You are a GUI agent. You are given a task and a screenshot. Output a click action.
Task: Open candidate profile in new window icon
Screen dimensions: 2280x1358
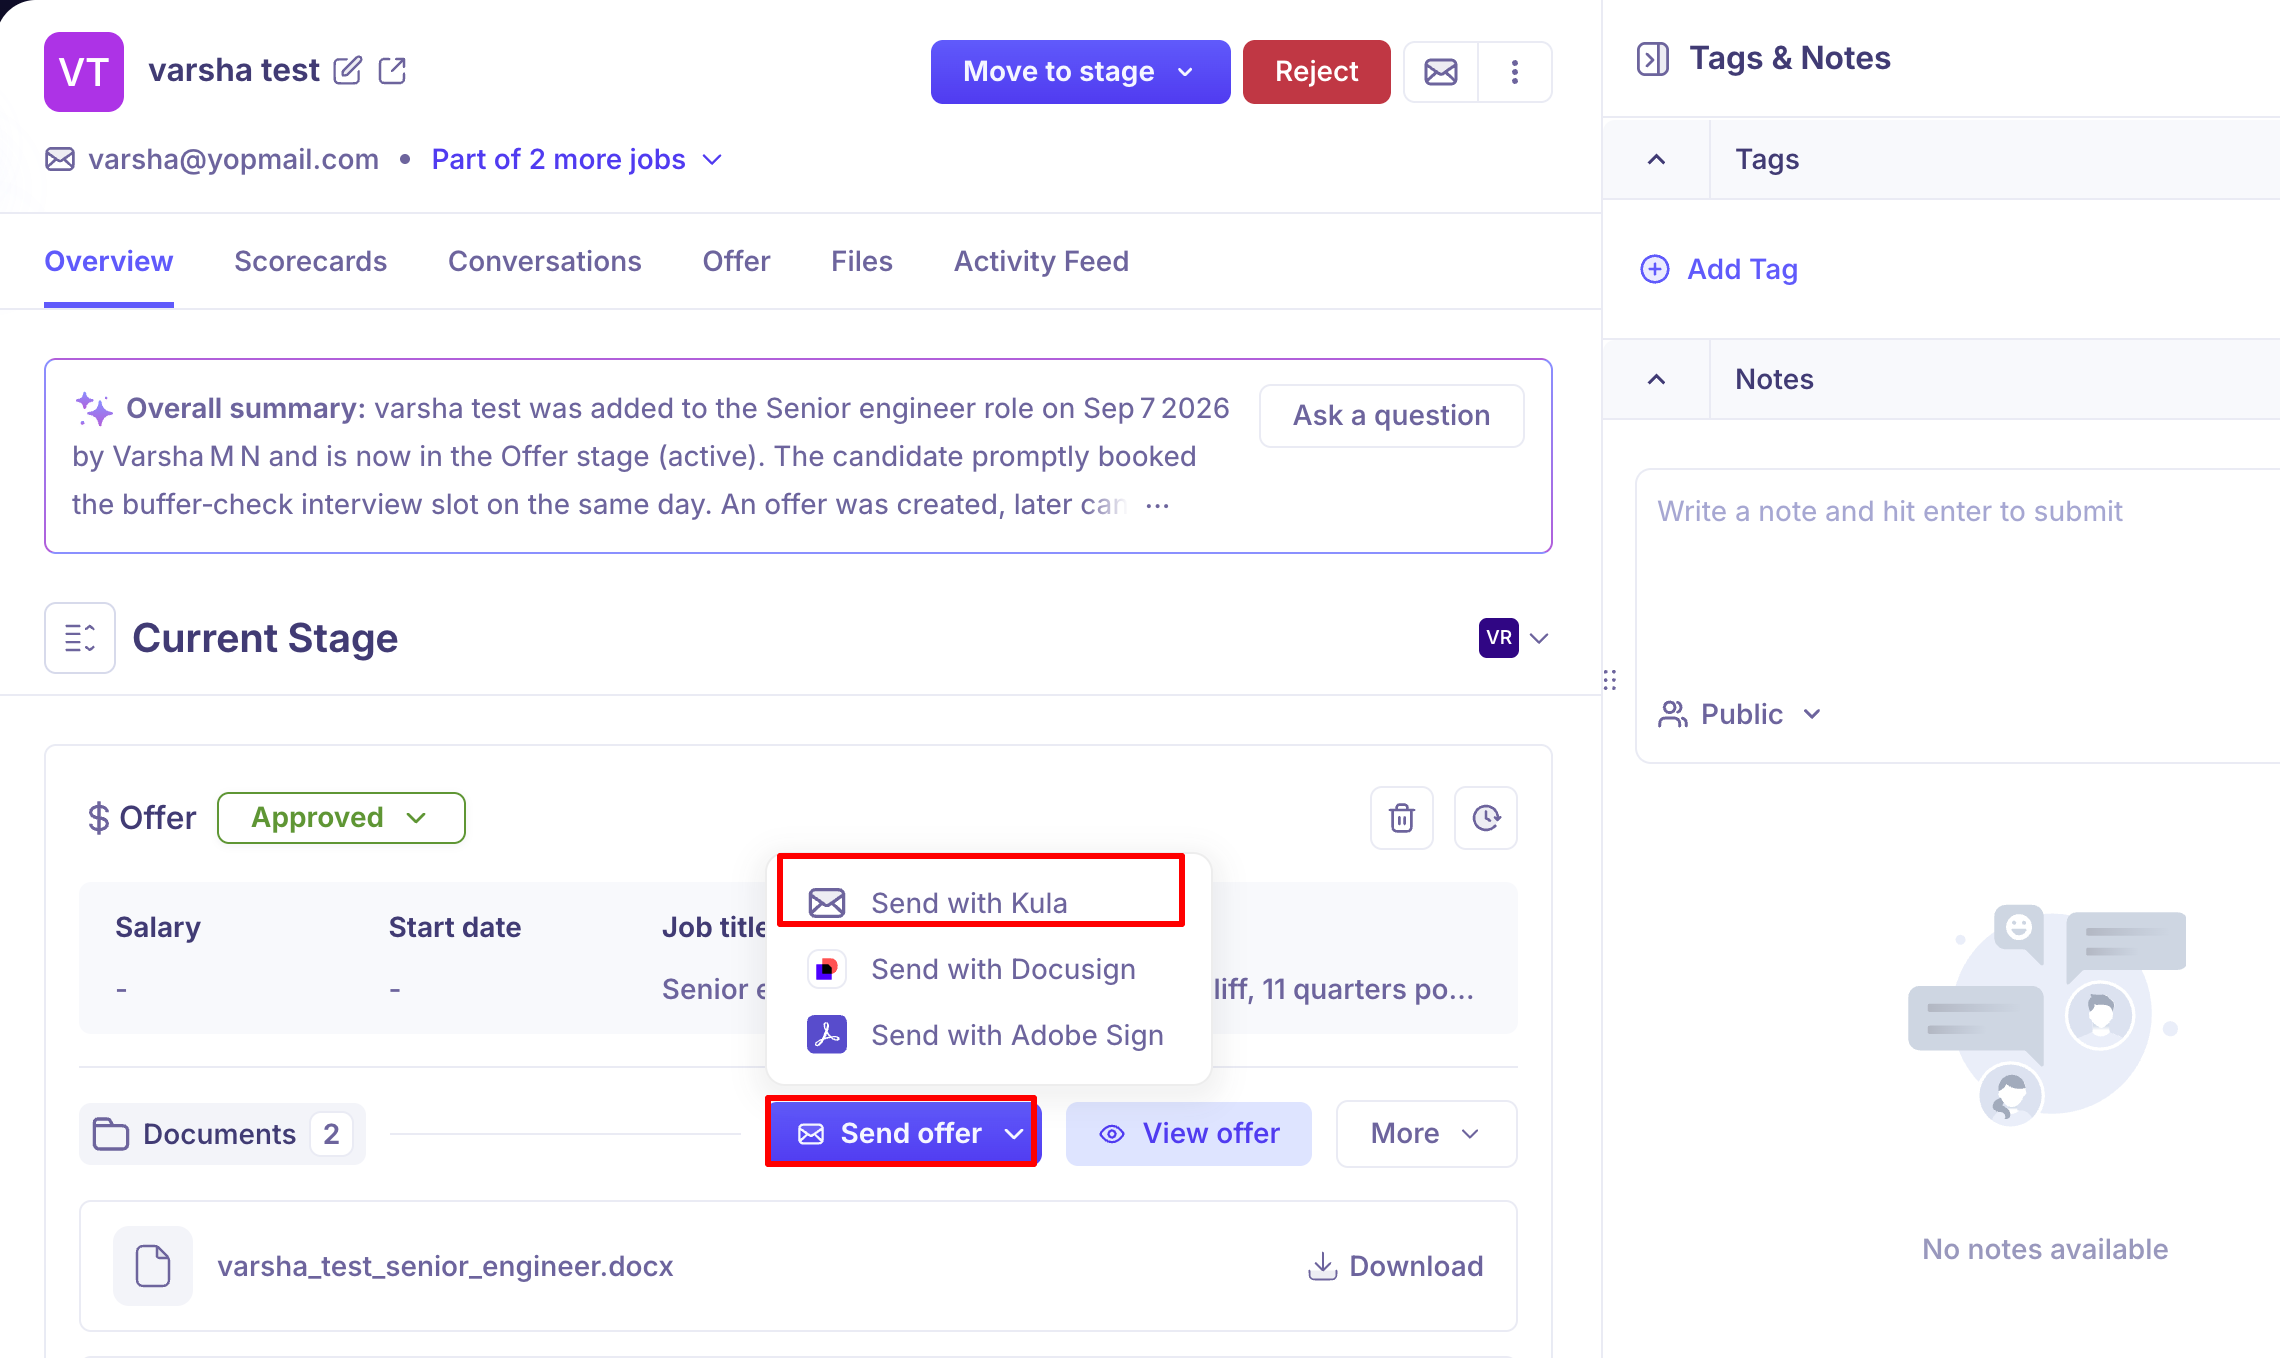tap(392, 71)
